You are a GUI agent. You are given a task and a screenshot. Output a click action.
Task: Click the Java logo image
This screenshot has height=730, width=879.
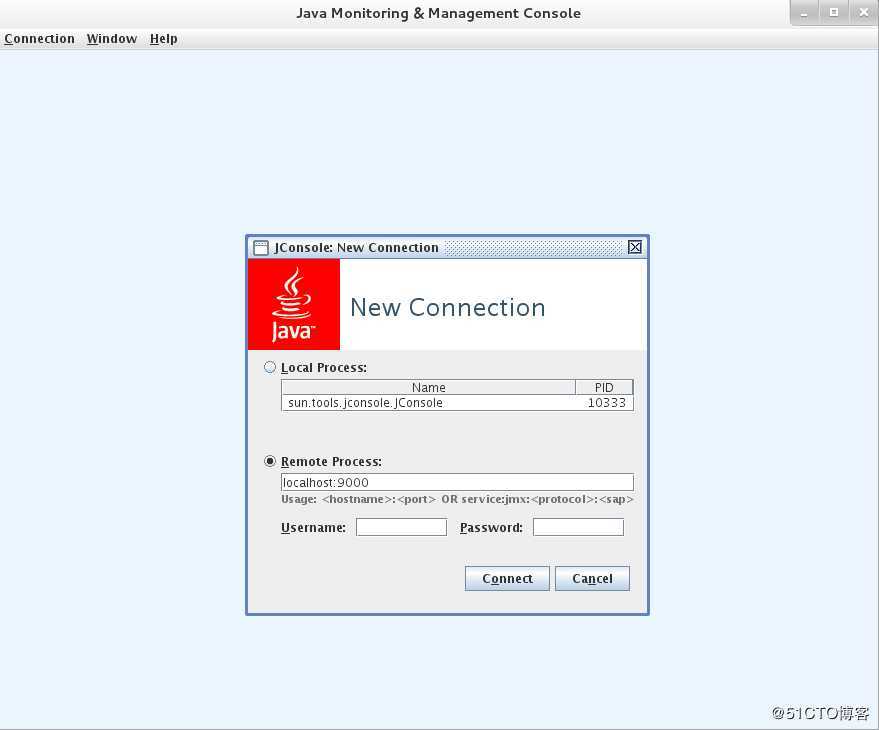click(294, 304)
